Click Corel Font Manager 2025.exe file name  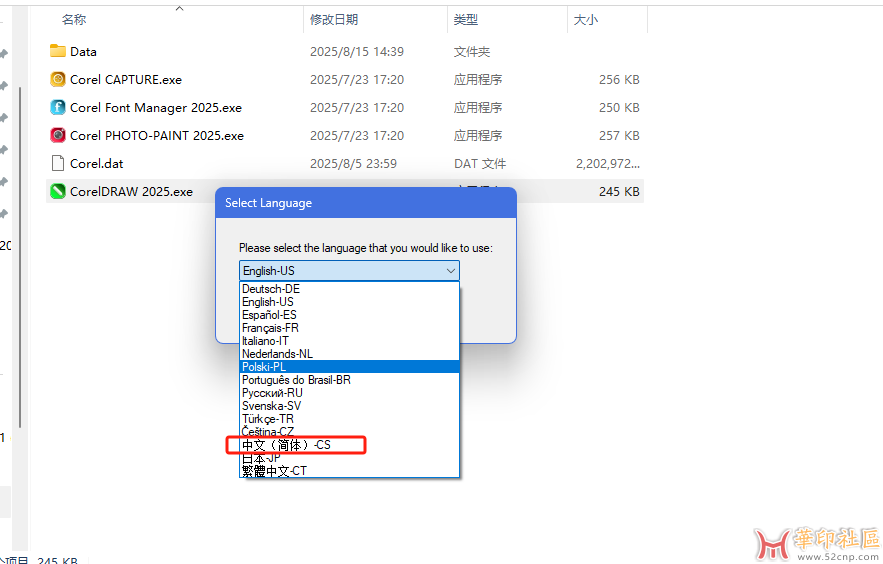[156, 108]
